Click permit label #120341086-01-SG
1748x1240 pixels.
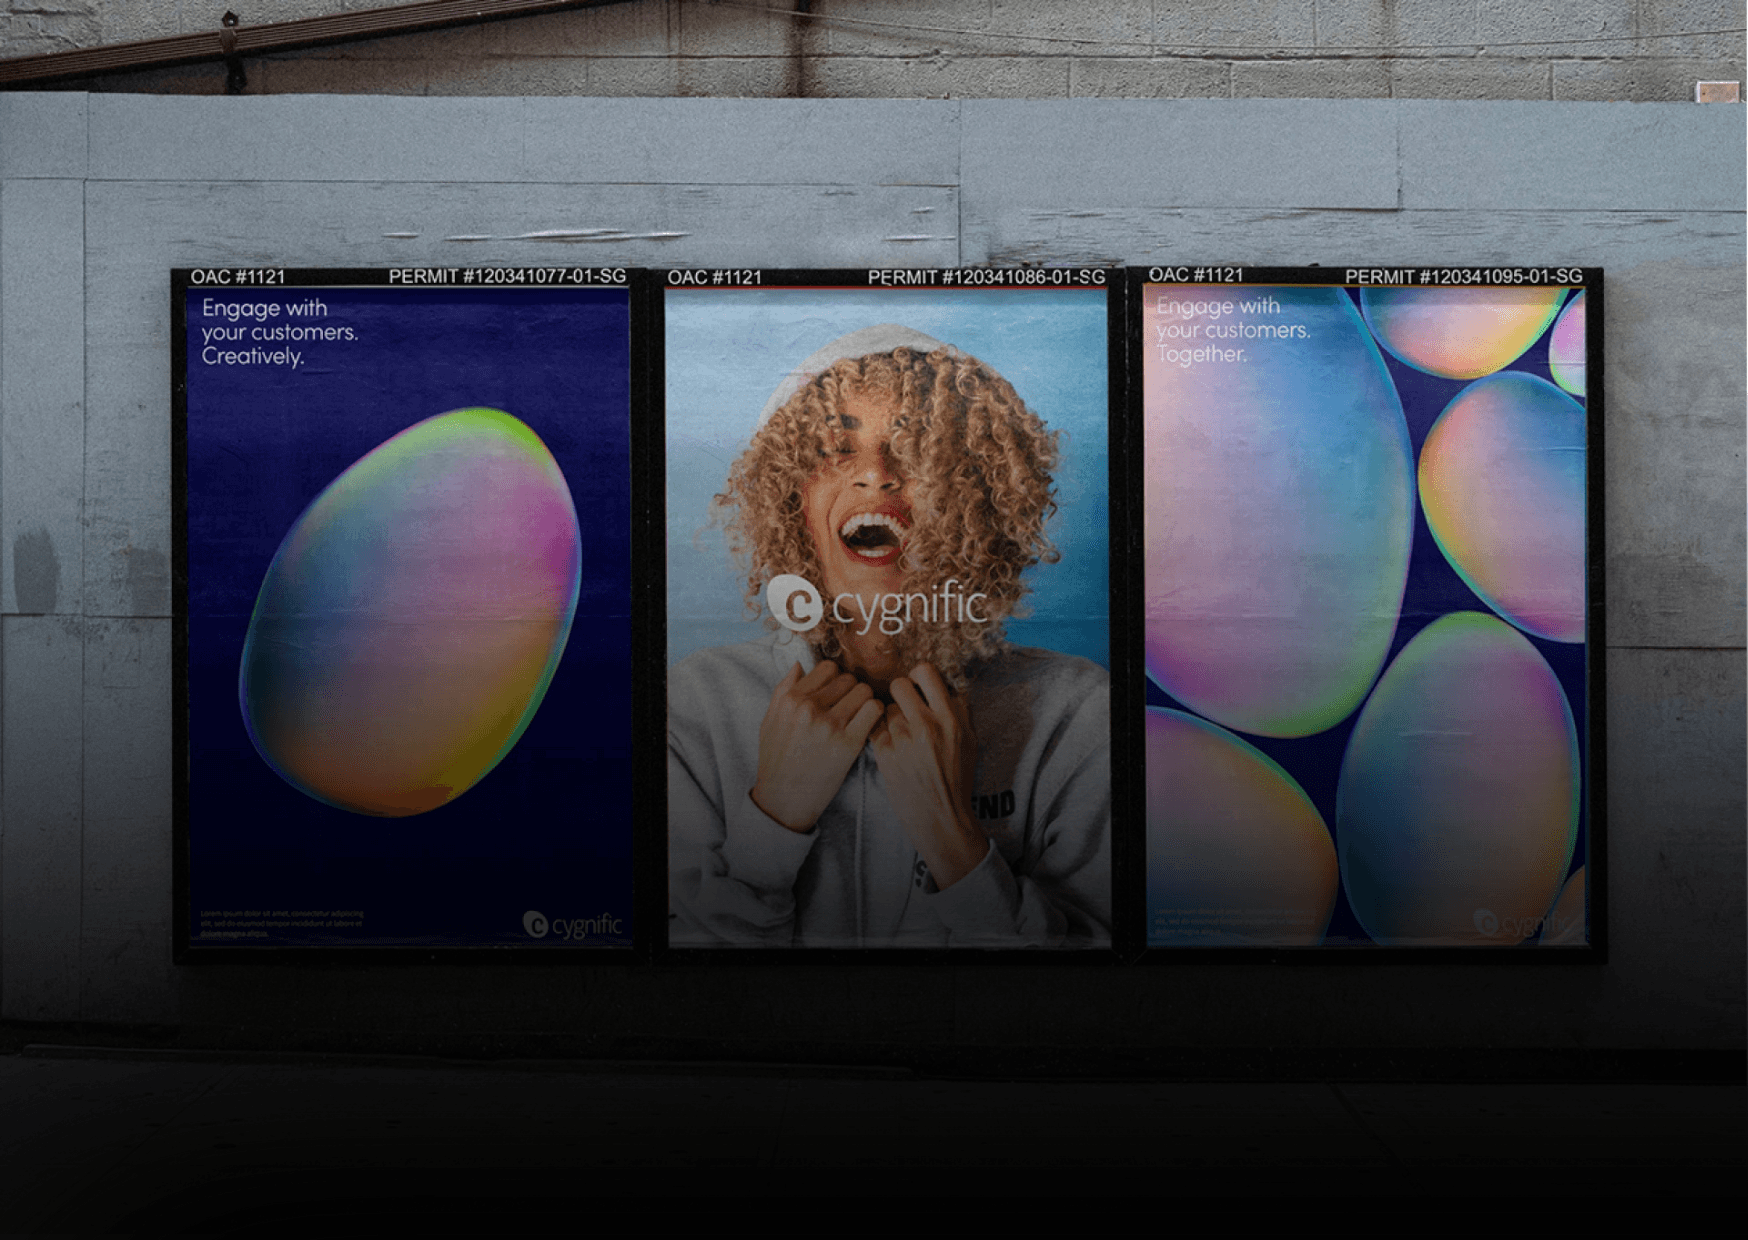(x=986, y=277)
